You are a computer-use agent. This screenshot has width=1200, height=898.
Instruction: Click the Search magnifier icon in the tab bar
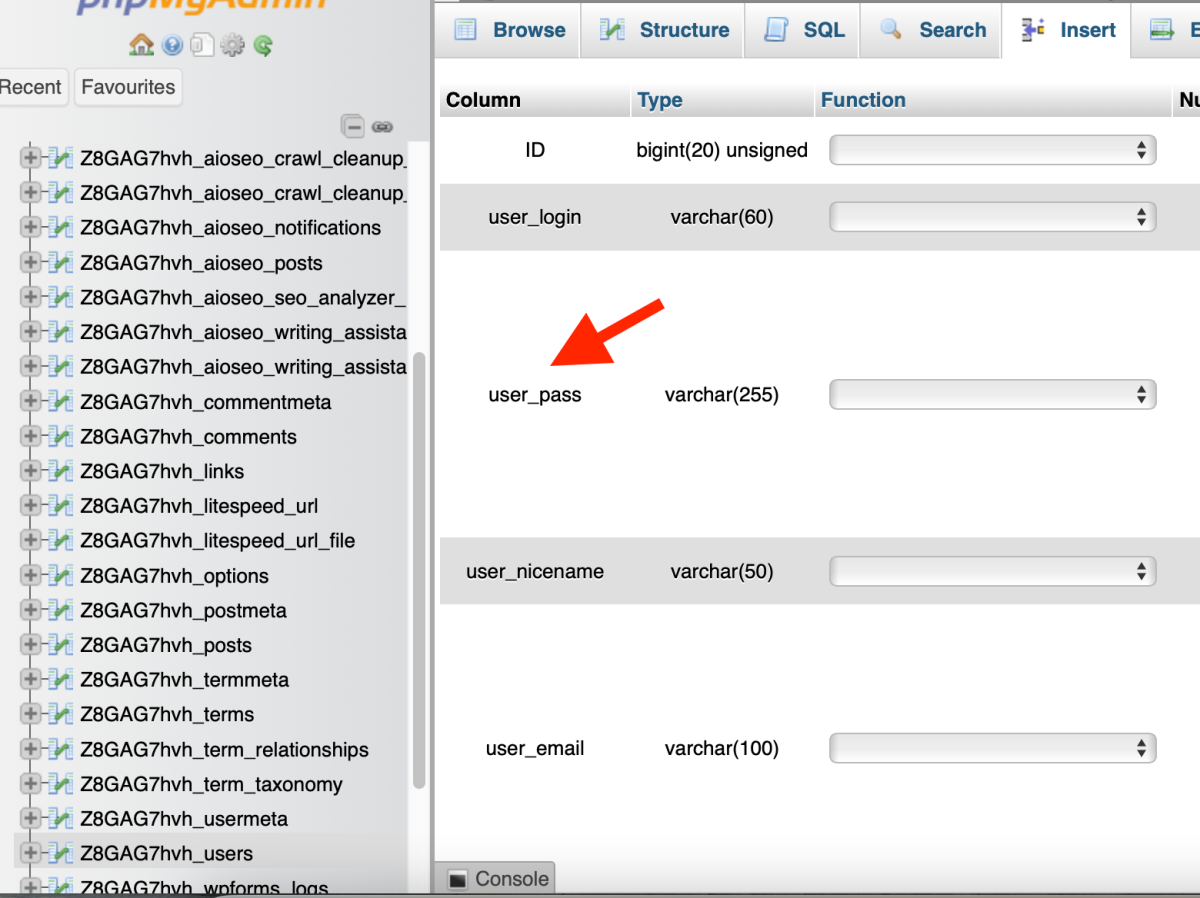click(x=890, y=30)
